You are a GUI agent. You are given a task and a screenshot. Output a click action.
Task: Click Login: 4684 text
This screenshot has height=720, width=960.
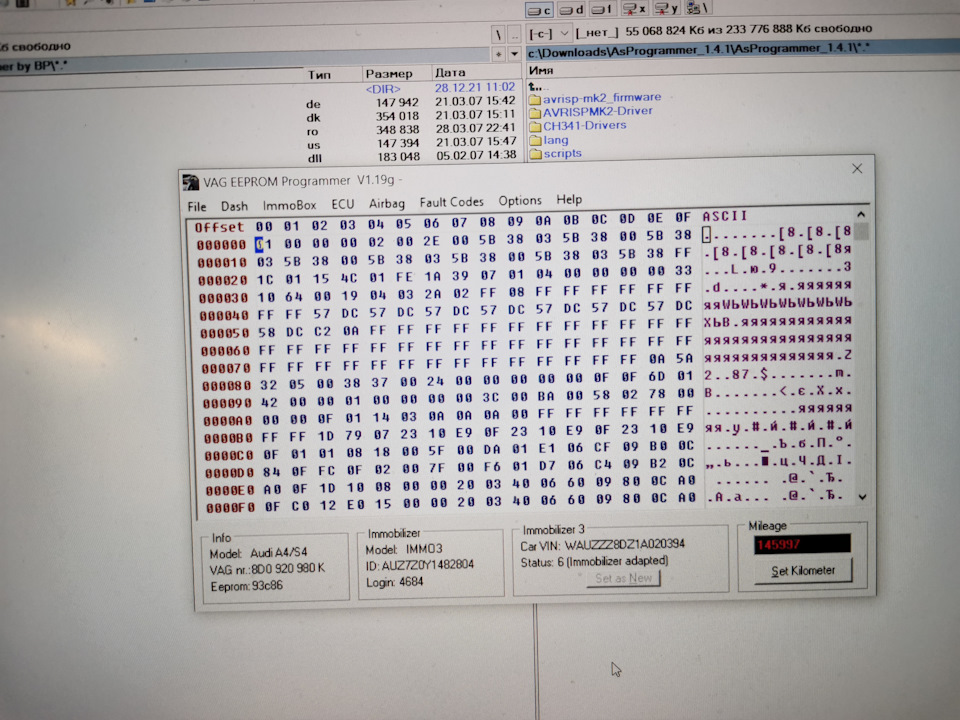pyautogui.click(x=394, y=582)
